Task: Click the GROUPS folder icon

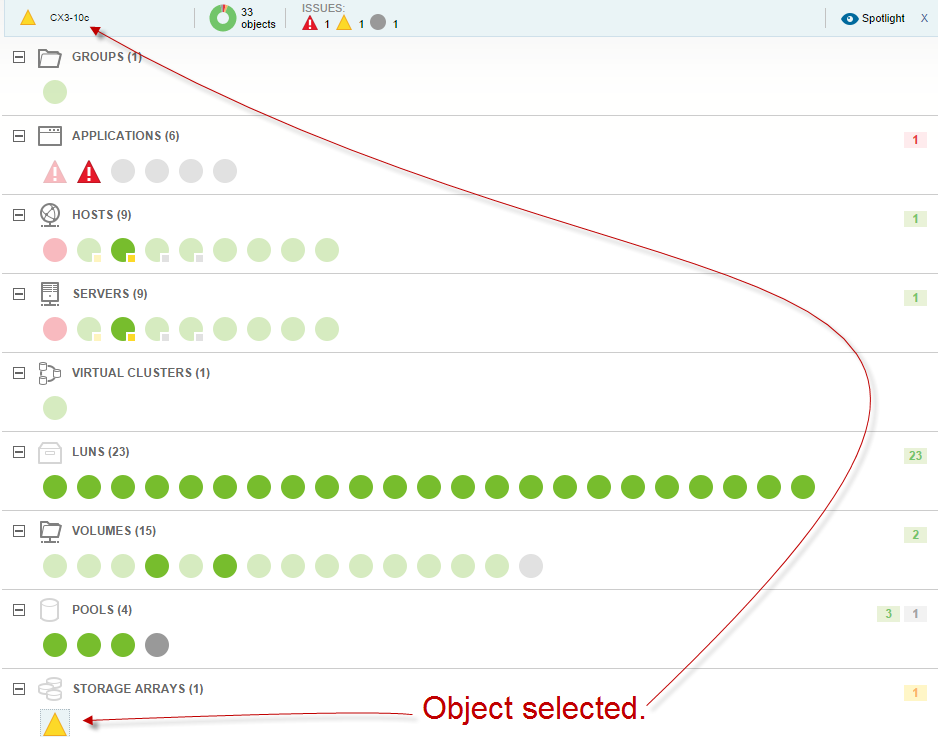Action: point(50,56)
